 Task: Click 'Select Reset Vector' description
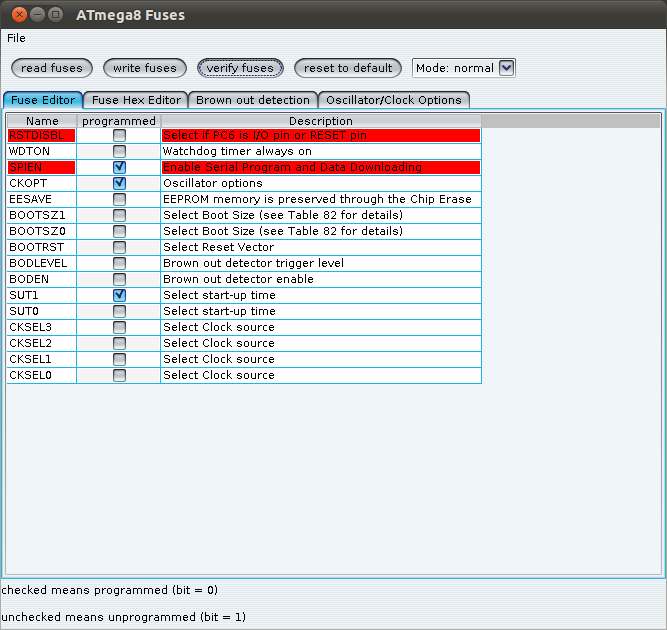[321, 247]
